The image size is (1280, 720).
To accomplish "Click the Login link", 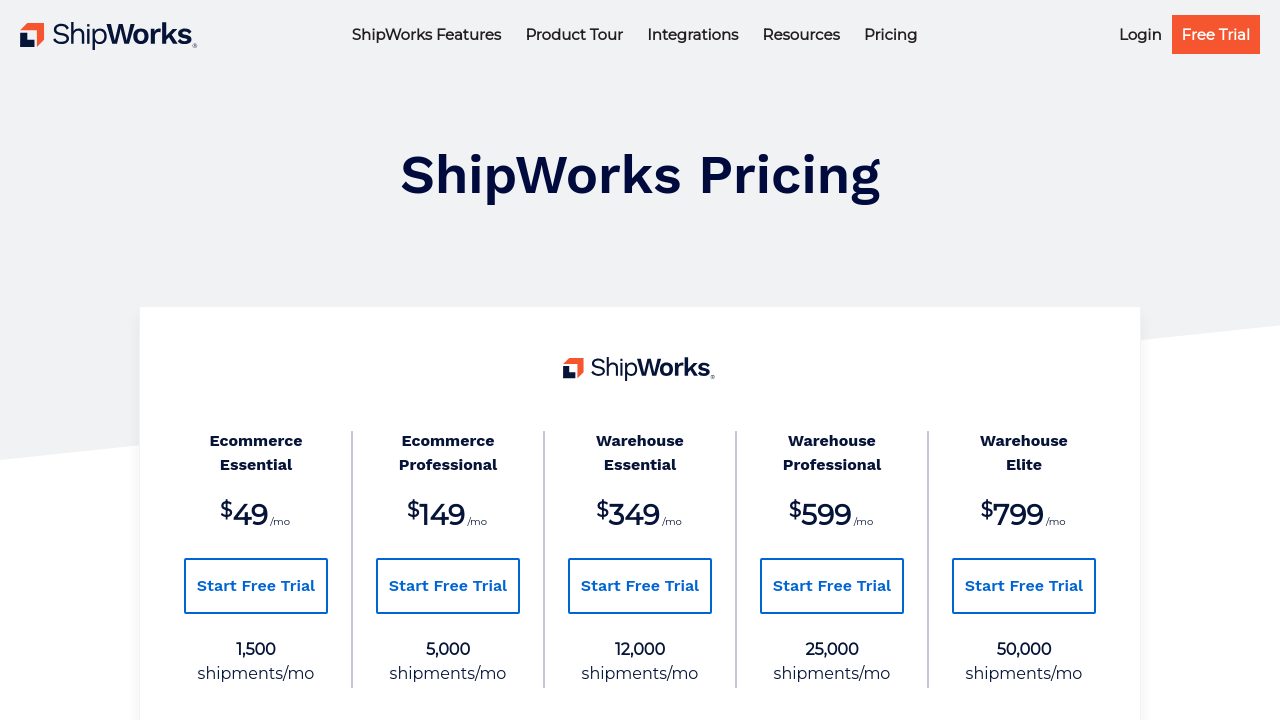I will coord(1140,35).
